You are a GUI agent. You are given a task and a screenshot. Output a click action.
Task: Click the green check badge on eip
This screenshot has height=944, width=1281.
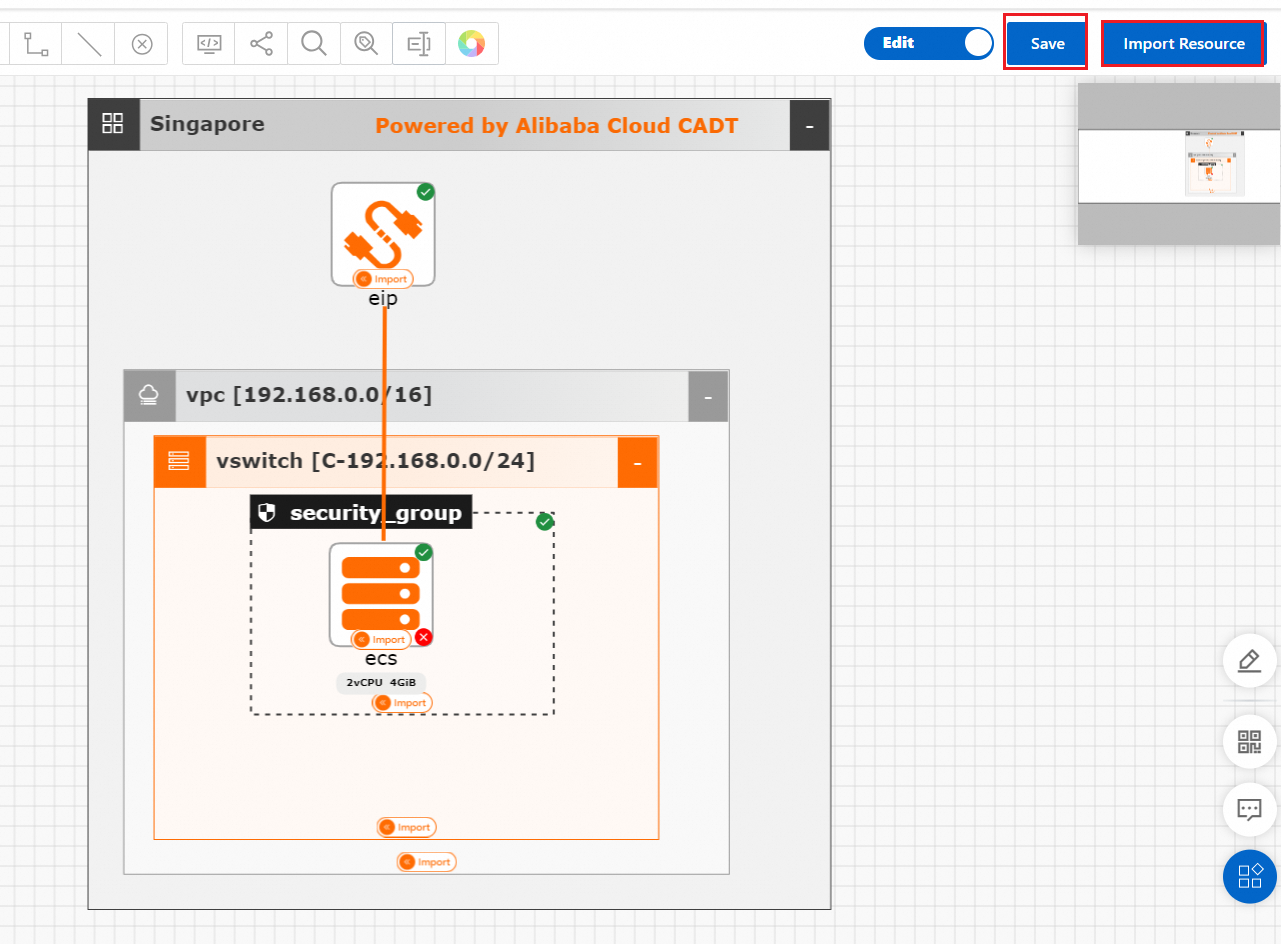(425, 191)
